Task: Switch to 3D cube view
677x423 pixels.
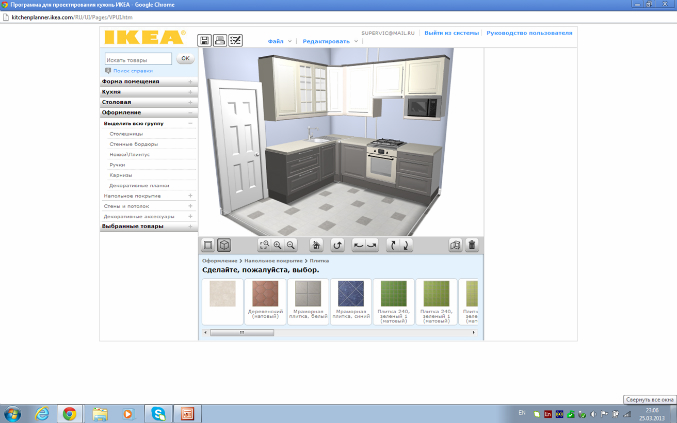Action: pyautogui.click(x=224, y=245)
